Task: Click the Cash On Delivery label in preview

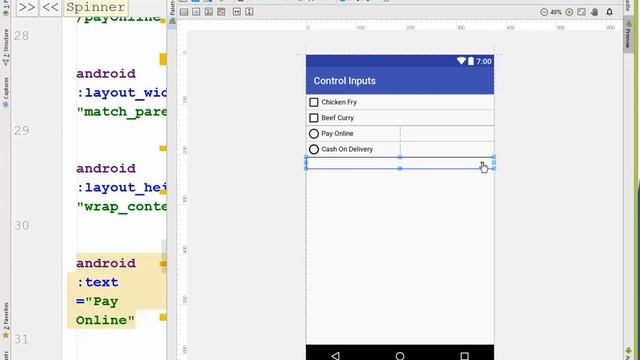Action: coord(347,149)
